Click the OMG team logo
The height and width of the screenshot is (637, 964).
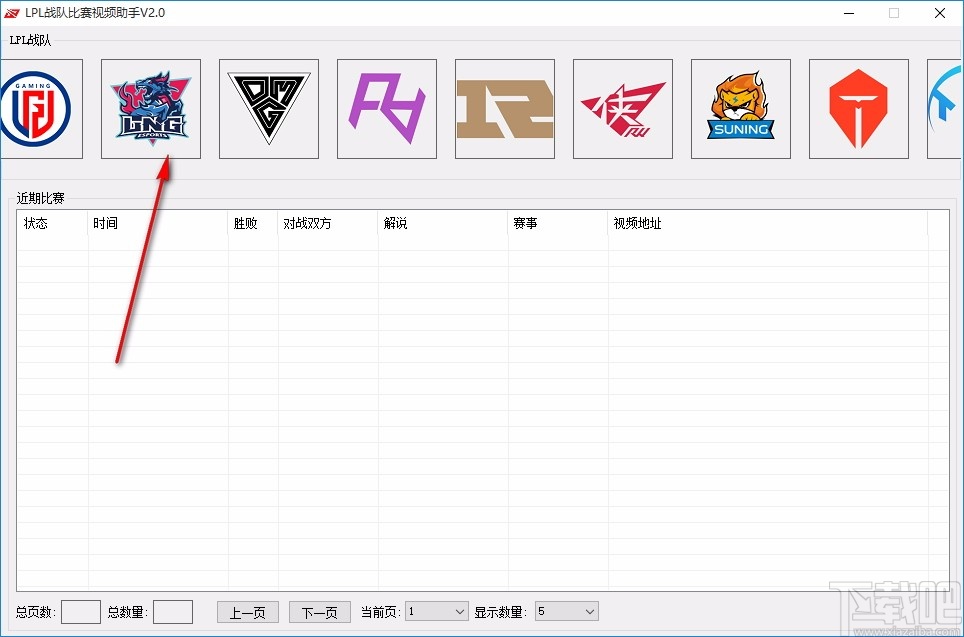tap(268, 108)
